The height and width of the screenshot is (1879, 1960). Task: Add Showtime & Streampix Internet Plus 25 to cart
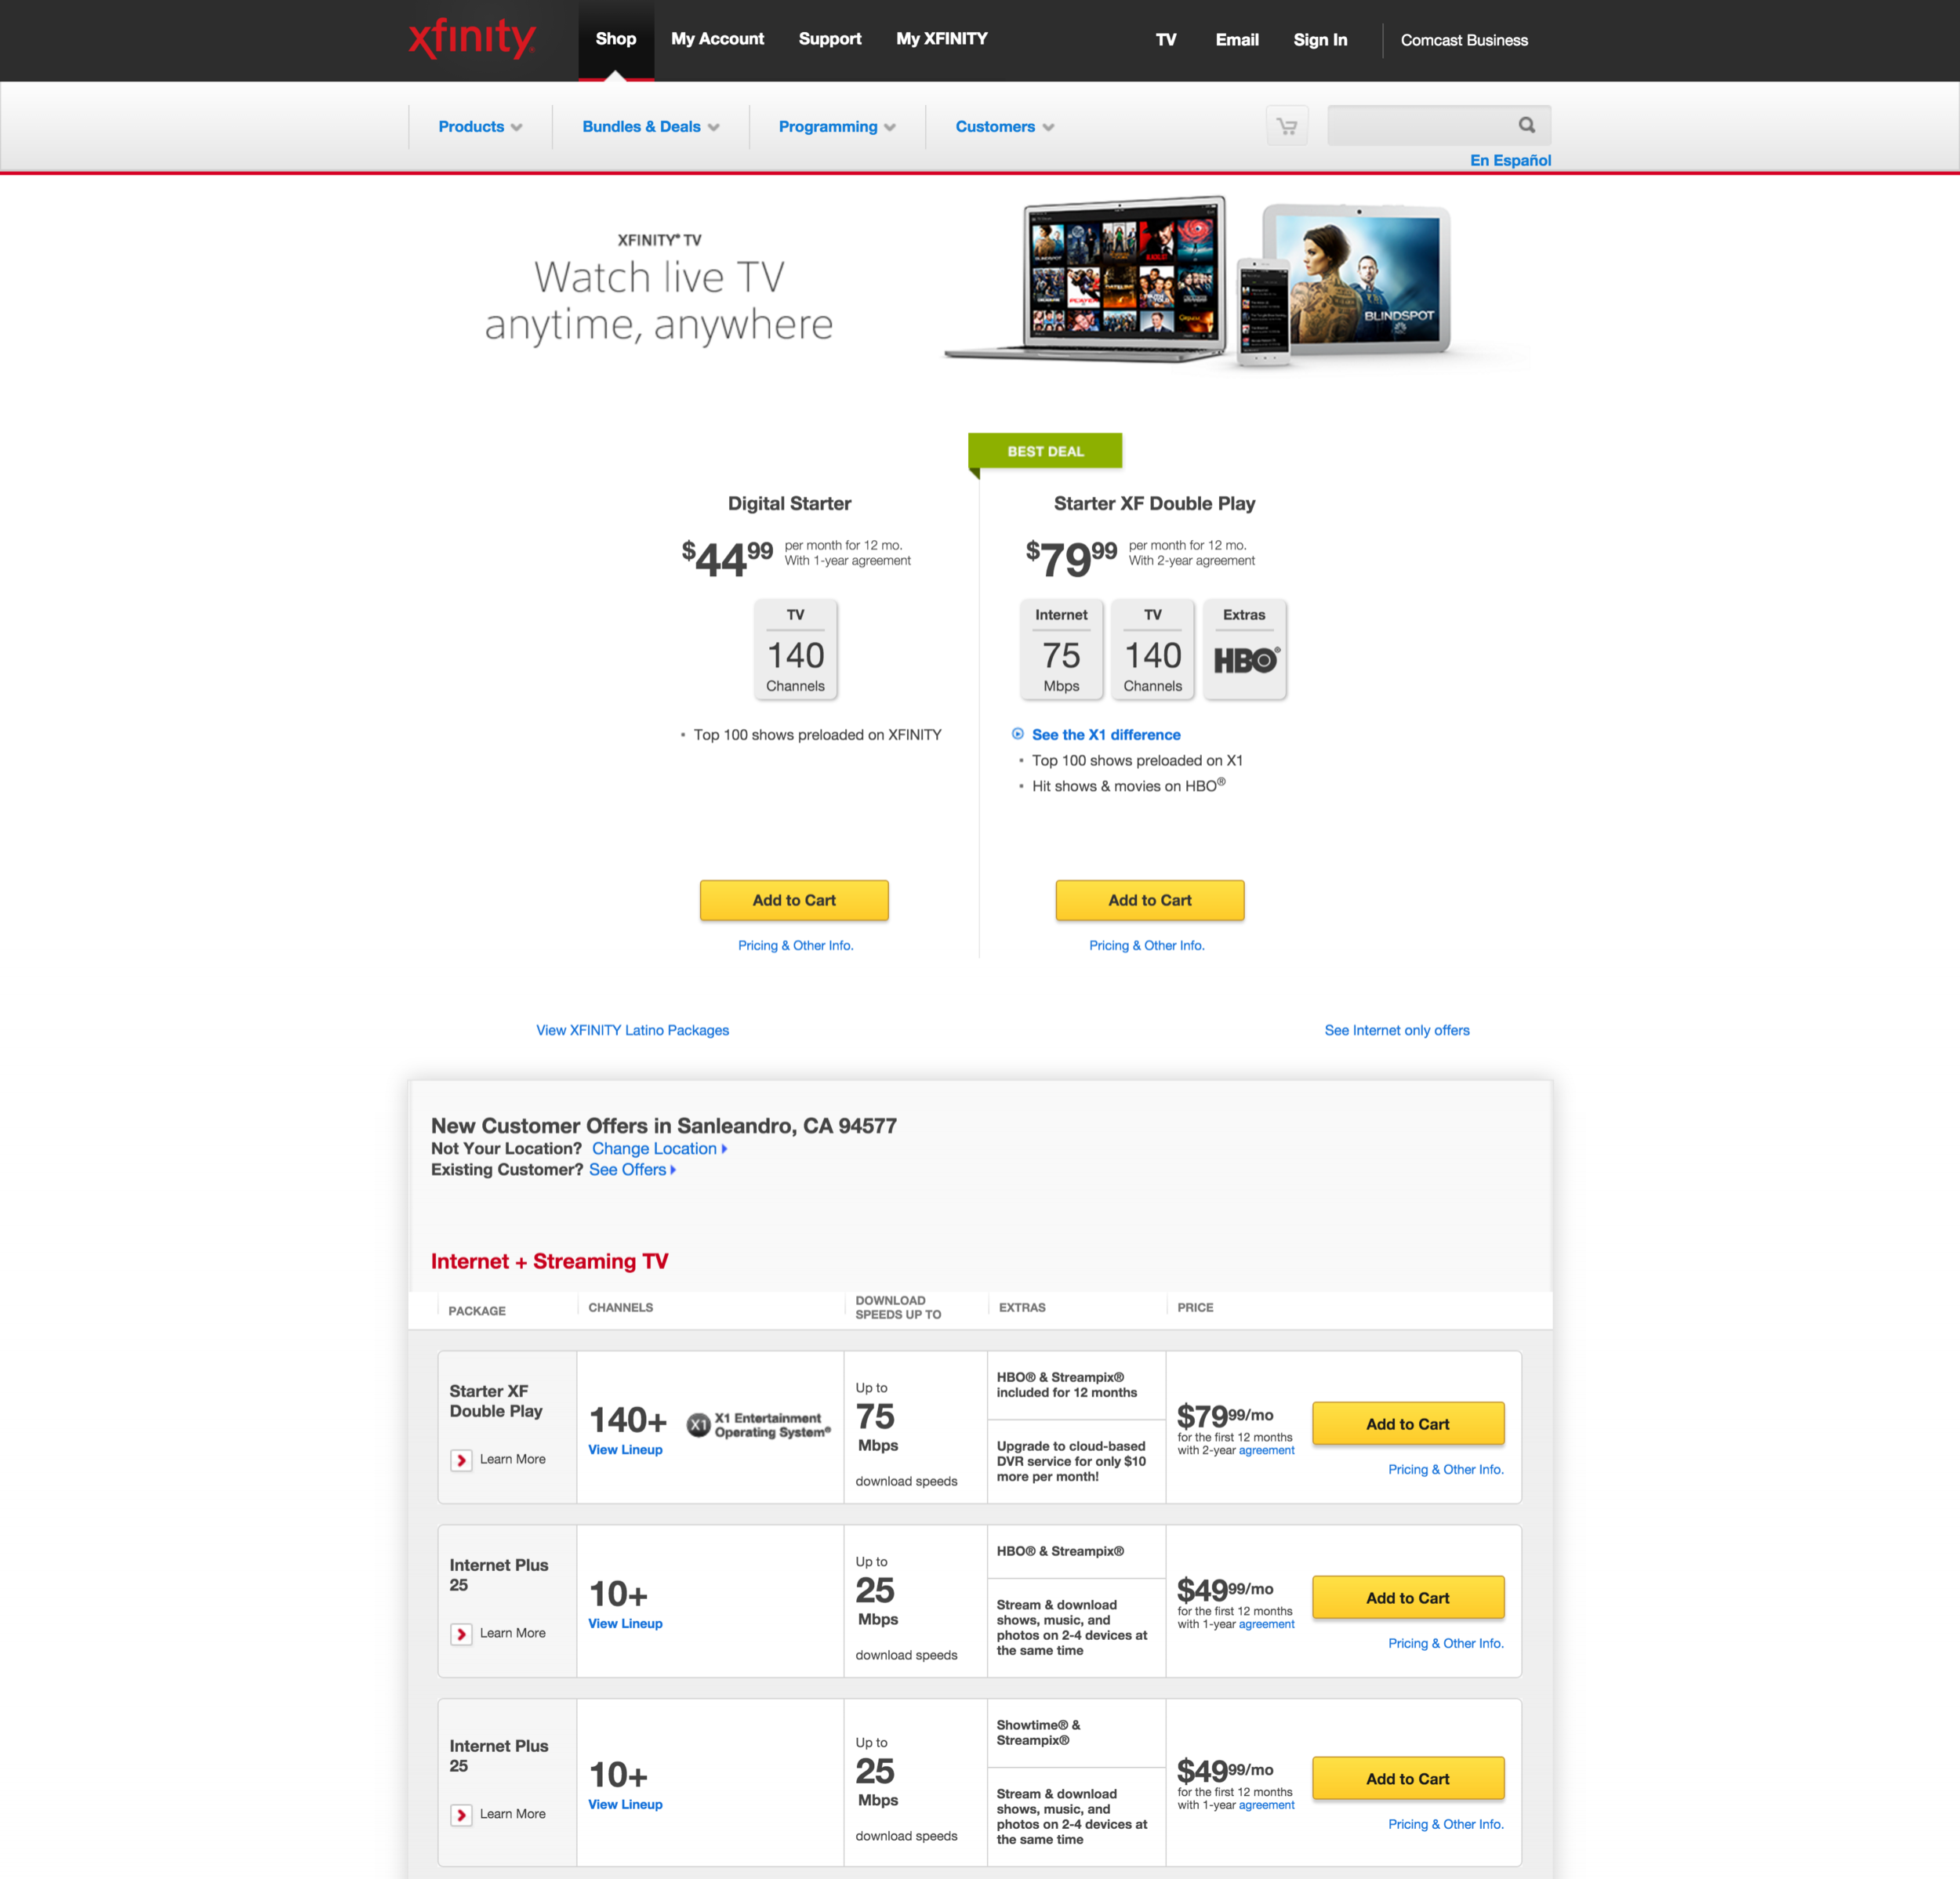point(1407,1779)
